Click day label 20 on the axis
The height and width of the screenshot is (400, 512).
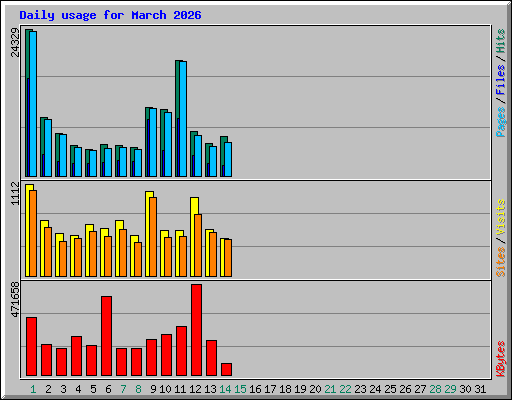click(x=315, y=389)
